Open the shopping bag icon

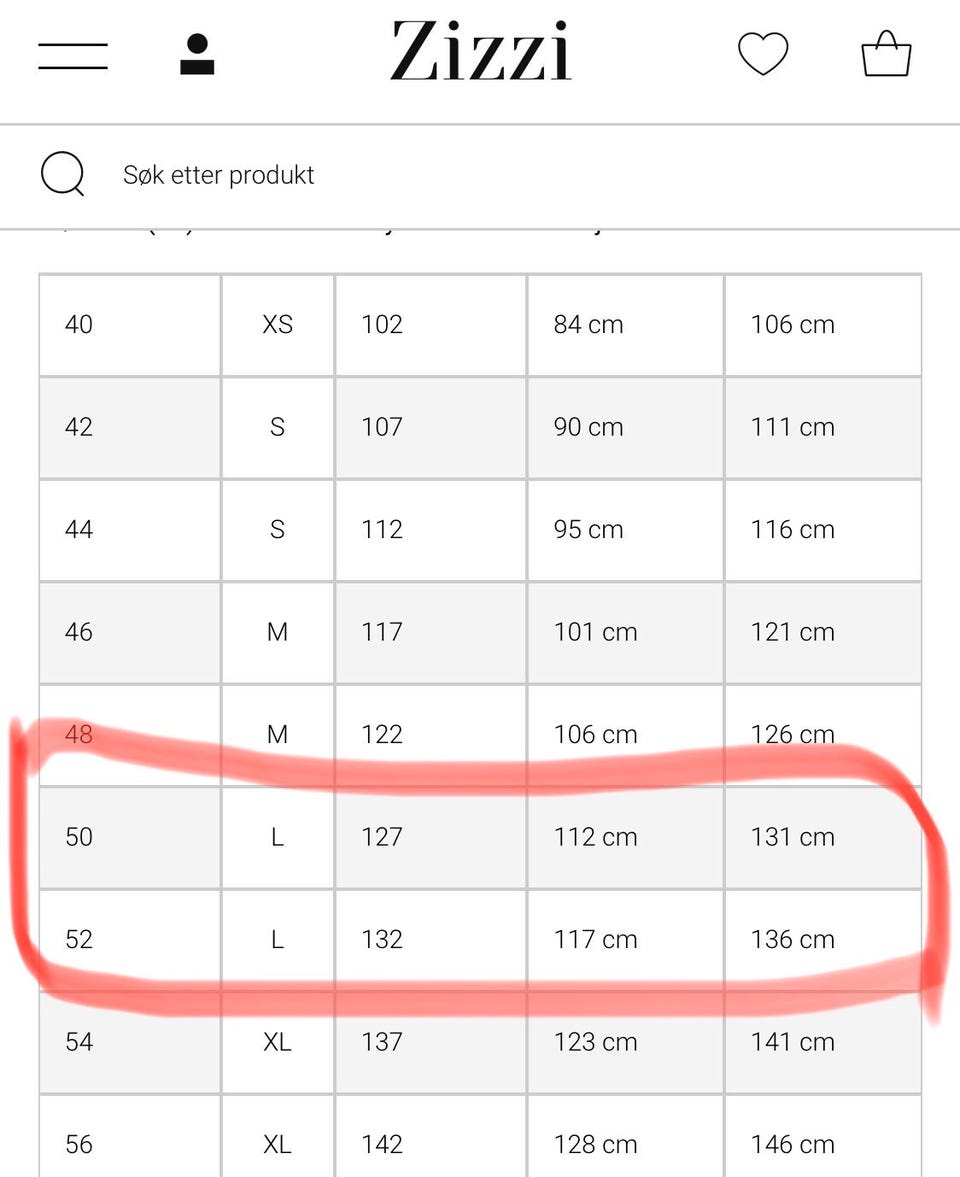[886, 54]
